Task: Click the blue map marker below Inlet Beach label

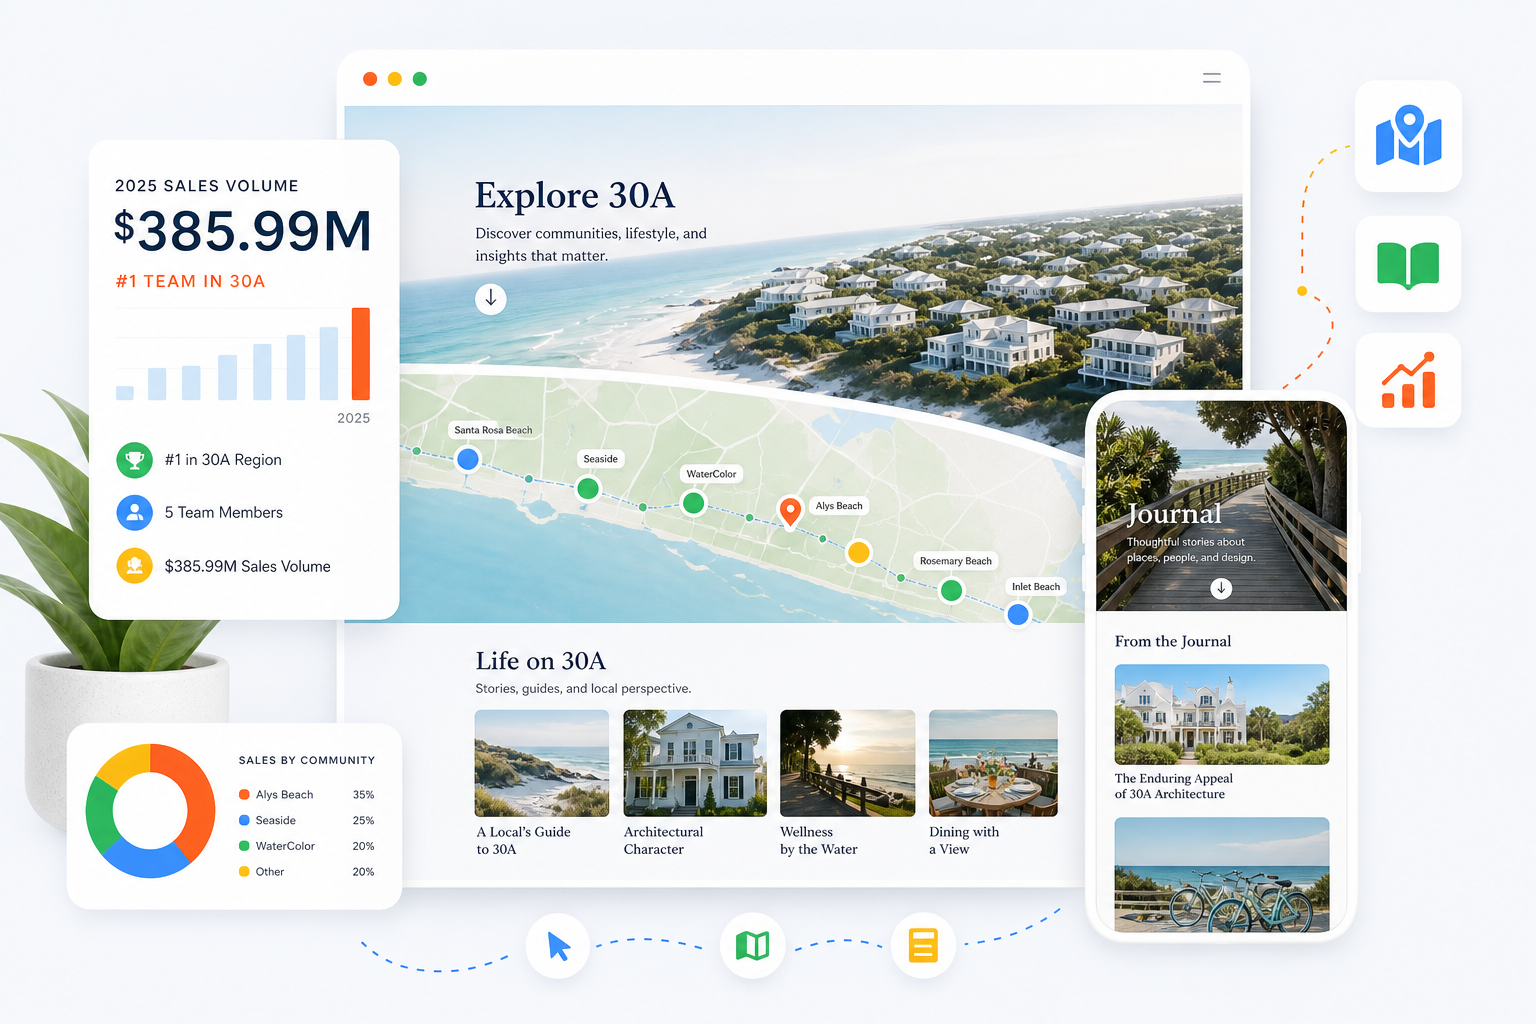Action: (x=1018, y=614)
